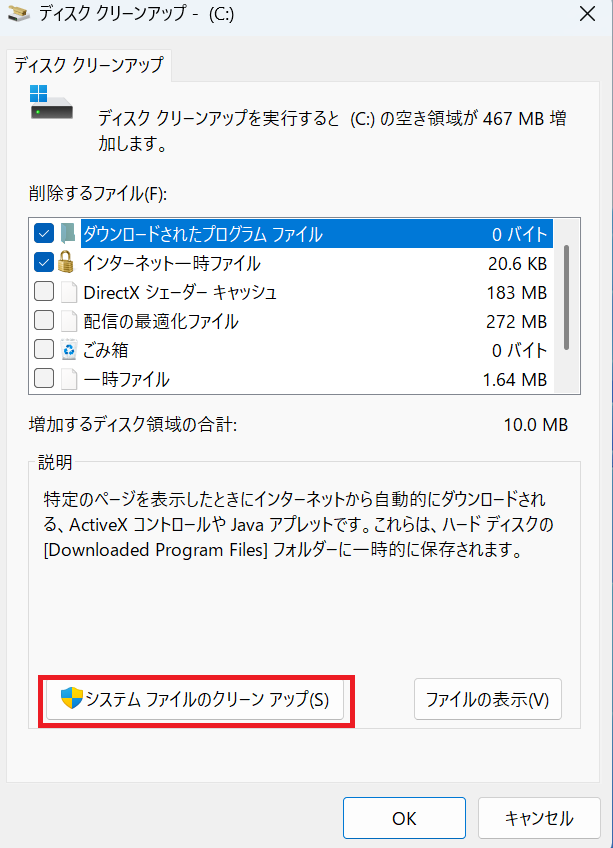Screen dimensions: 613x848
Task: Confirm with the OK button
Action: (x=404, y=818)
